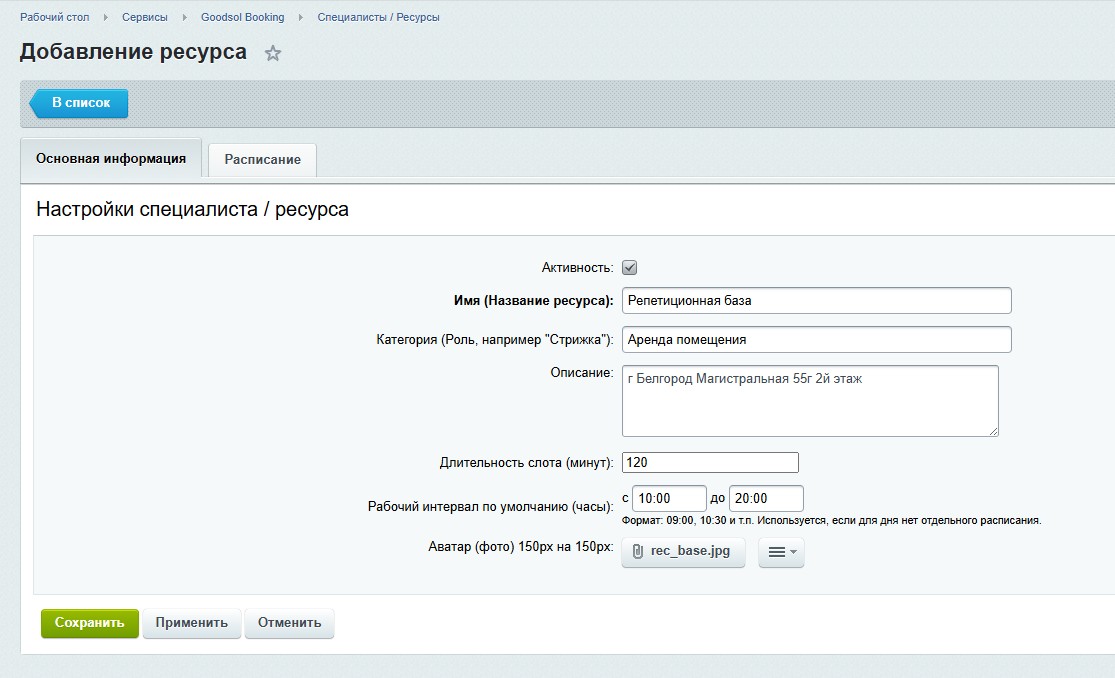The image size is (1115, 678).
Task: Click paperclip icon on rec_base.jpg file
Action: [638, 551]
